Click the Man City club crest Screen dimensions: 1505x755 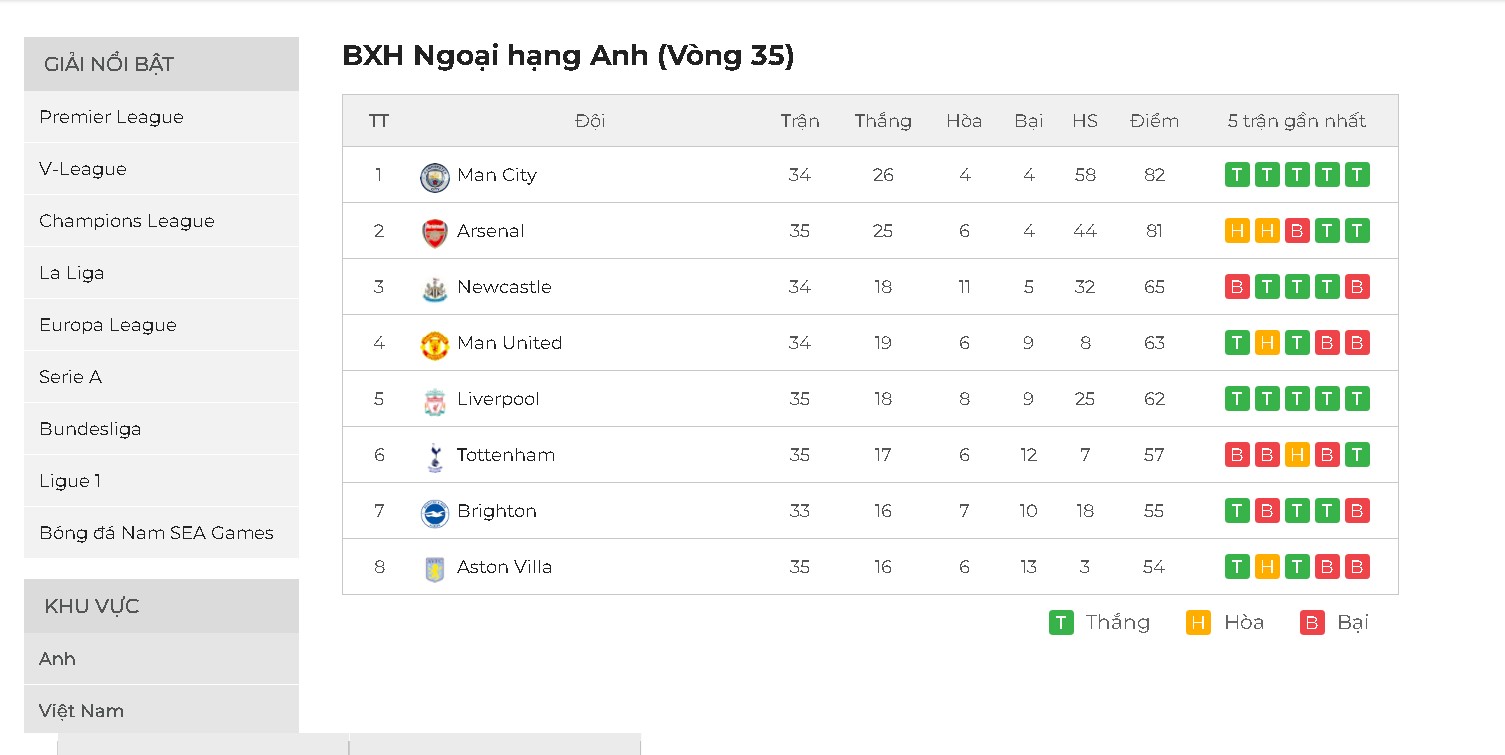435,177
